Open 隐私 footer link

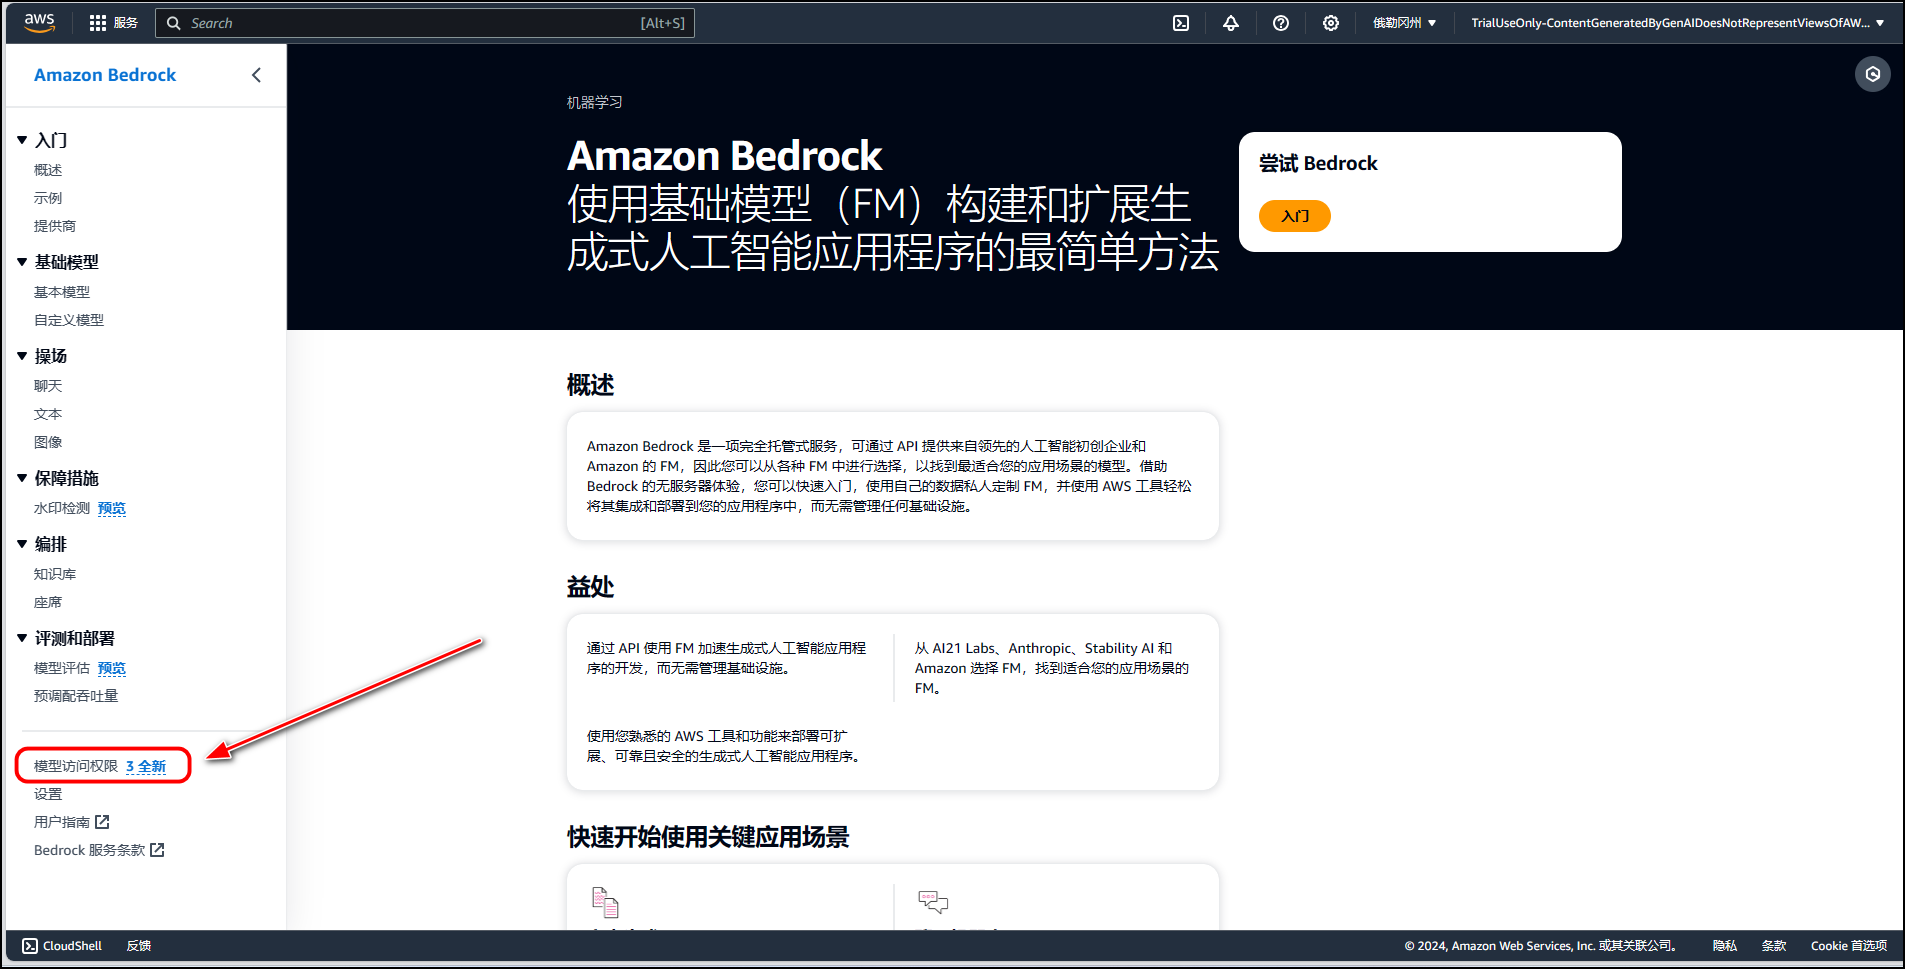1725,946
